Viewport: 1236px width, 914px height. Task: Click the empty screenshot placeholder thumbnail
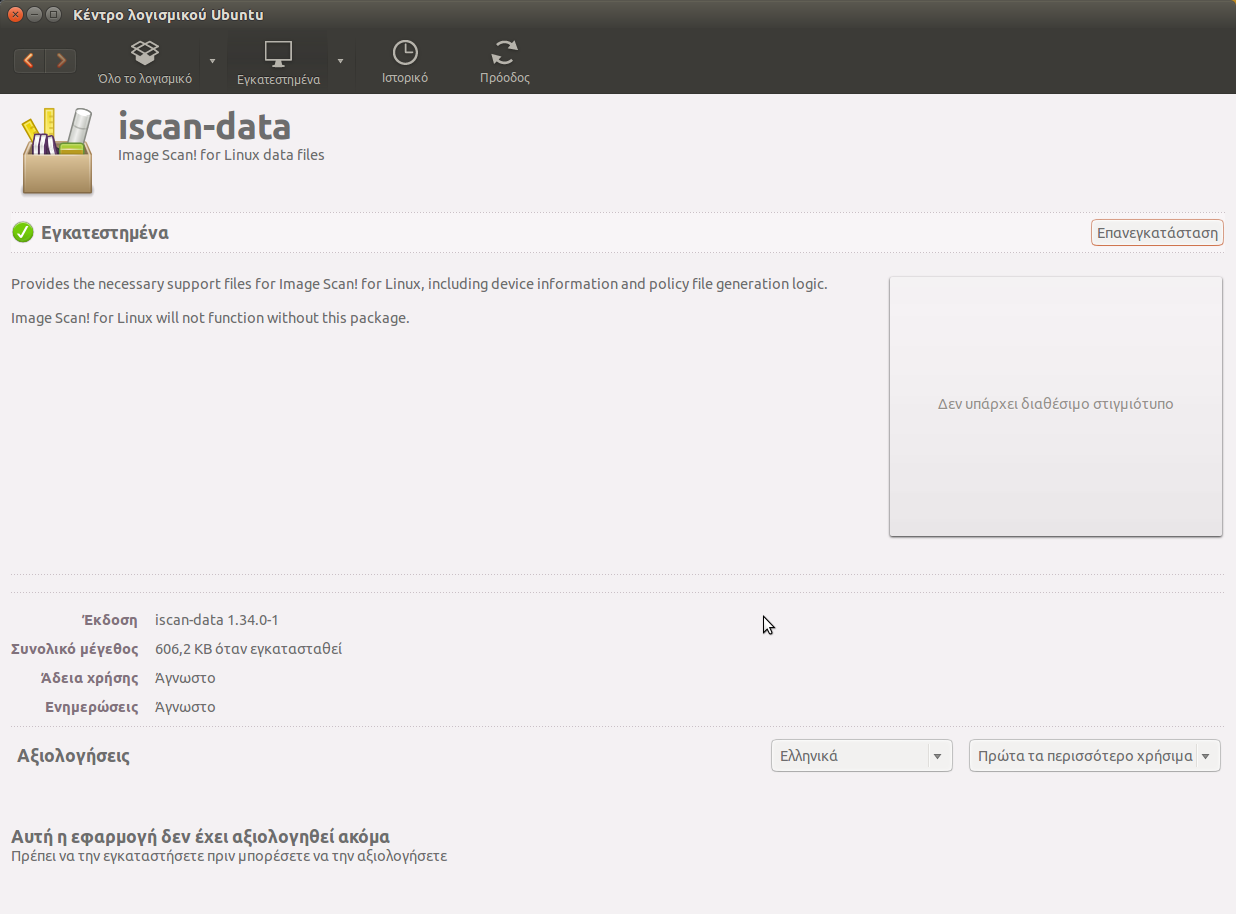click(1055, 405)
